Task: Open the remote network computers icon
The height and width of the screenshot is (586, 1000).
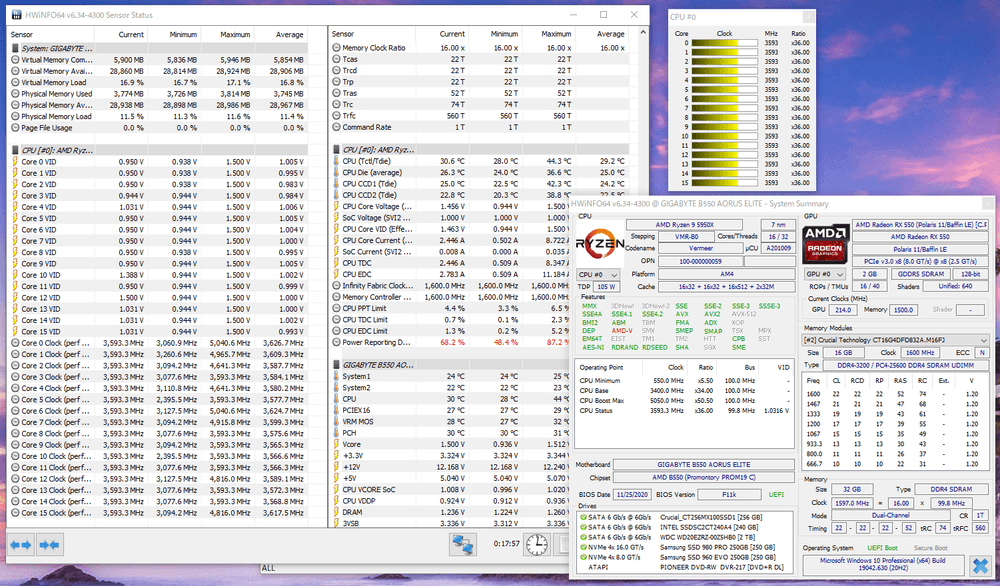Action: click(463, 544)
